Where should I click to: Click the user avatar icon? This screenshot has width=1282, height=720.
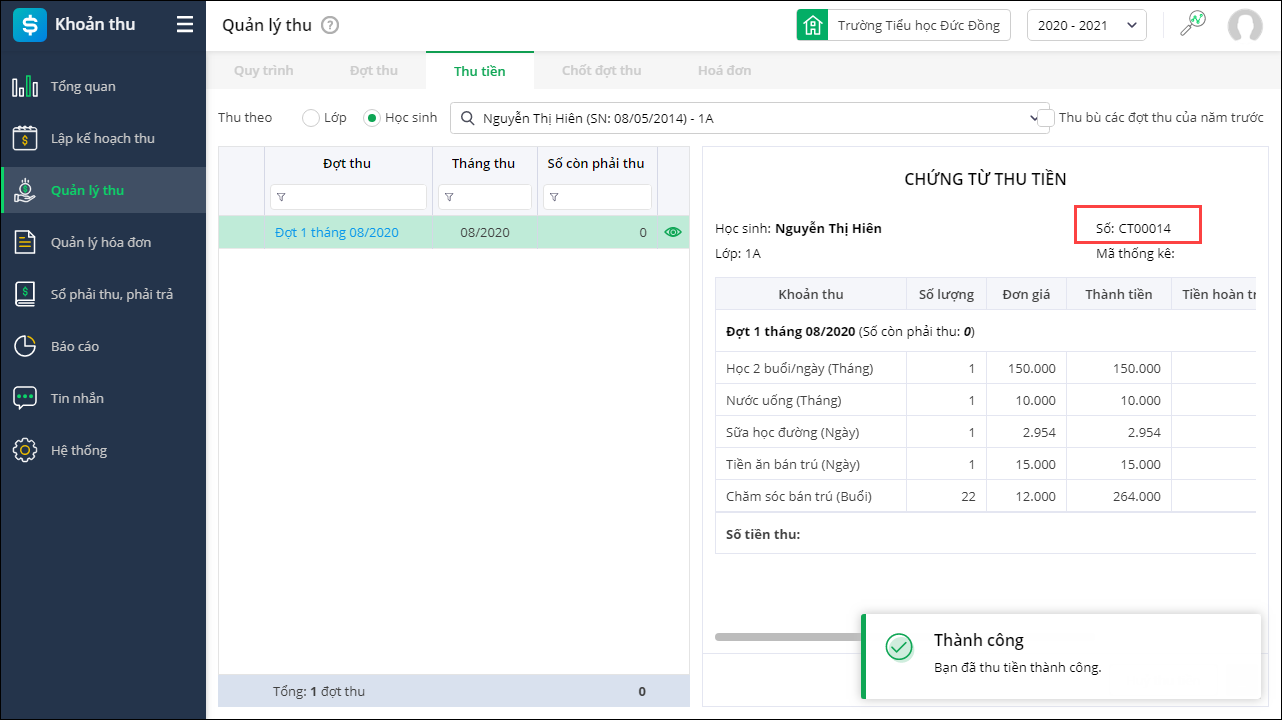1245,26
